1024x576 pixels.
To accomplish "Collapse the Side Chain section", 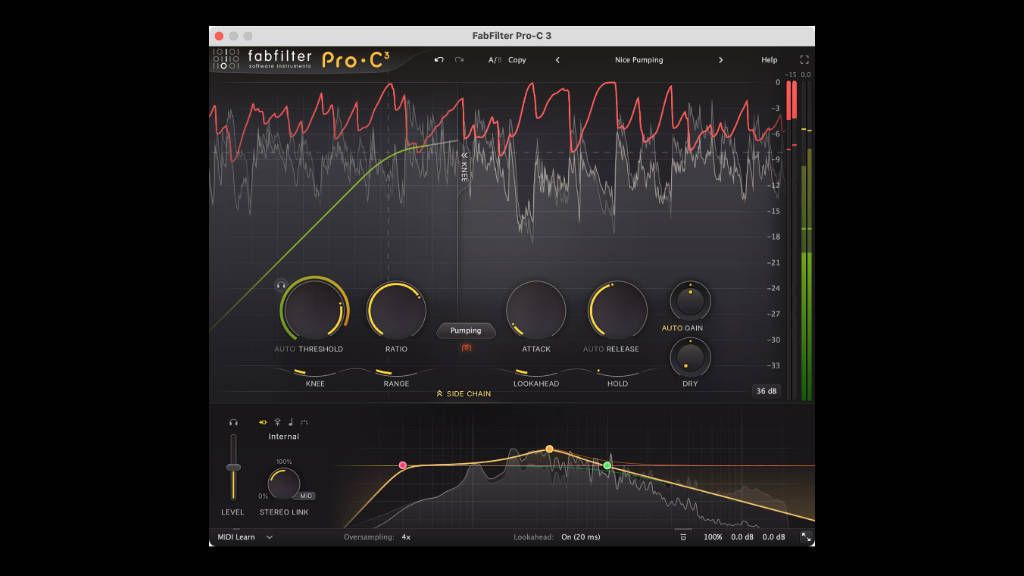I will point(463,394).
